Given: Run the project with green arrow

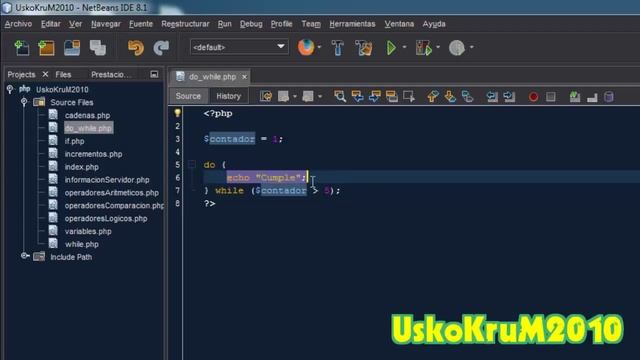Looking at the screenshot, I should pyautogui.click(x=391, y=48).
